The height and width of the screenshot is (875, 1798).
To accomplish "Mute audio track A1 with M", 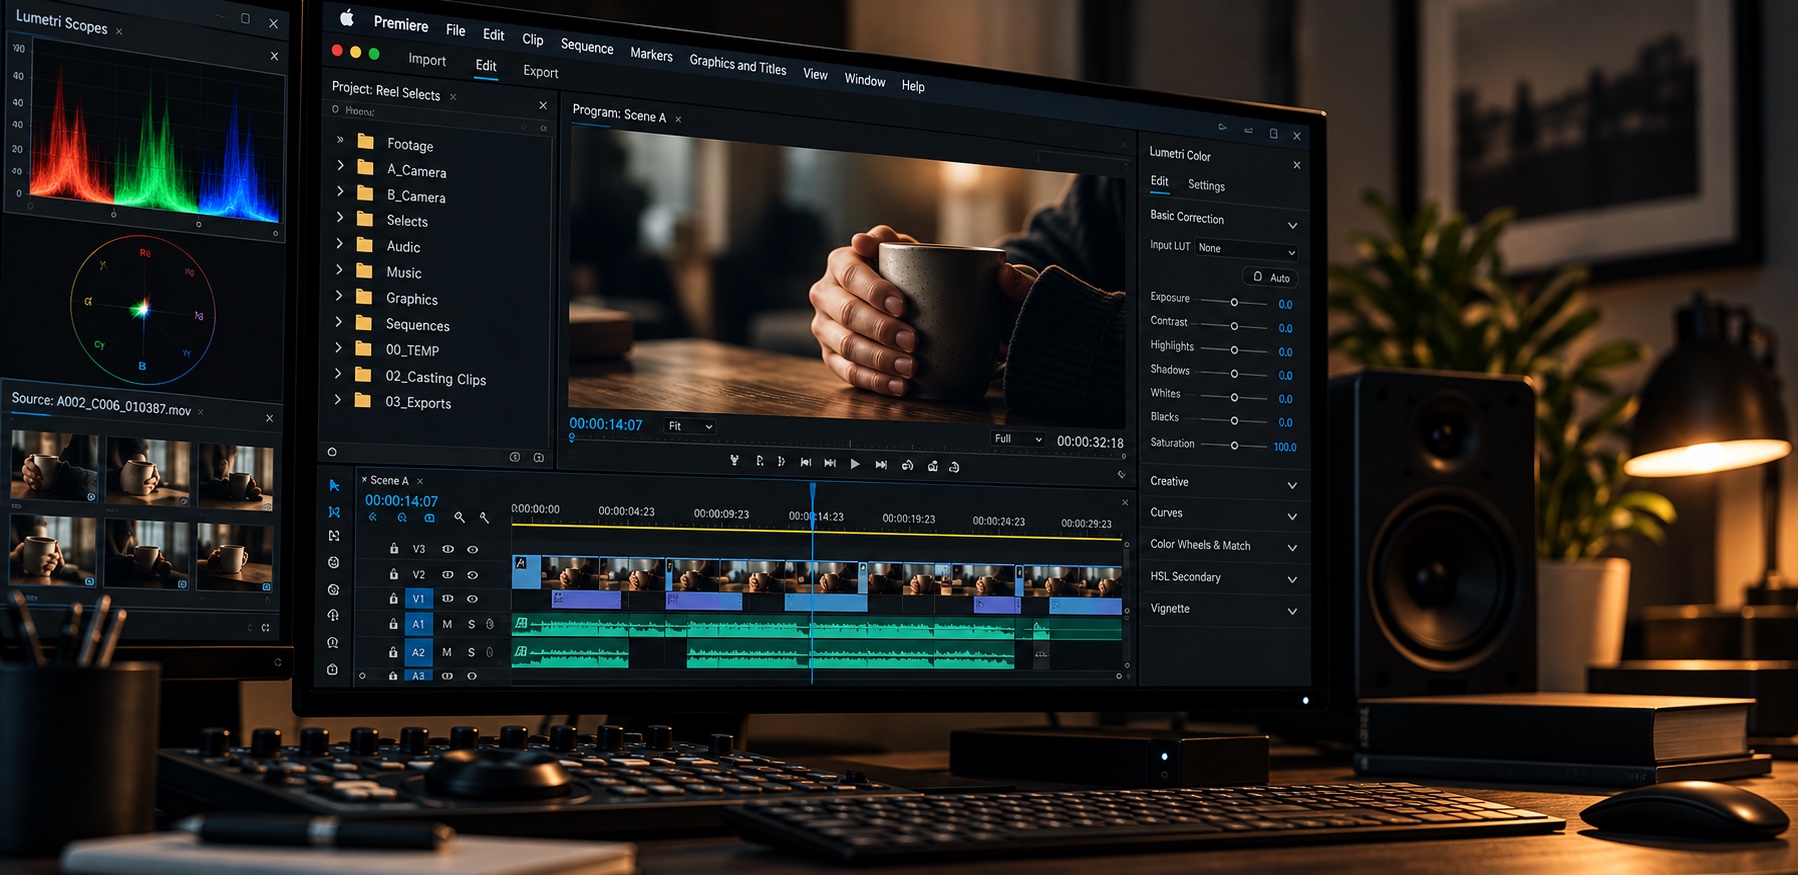I will tap(447, 624).
